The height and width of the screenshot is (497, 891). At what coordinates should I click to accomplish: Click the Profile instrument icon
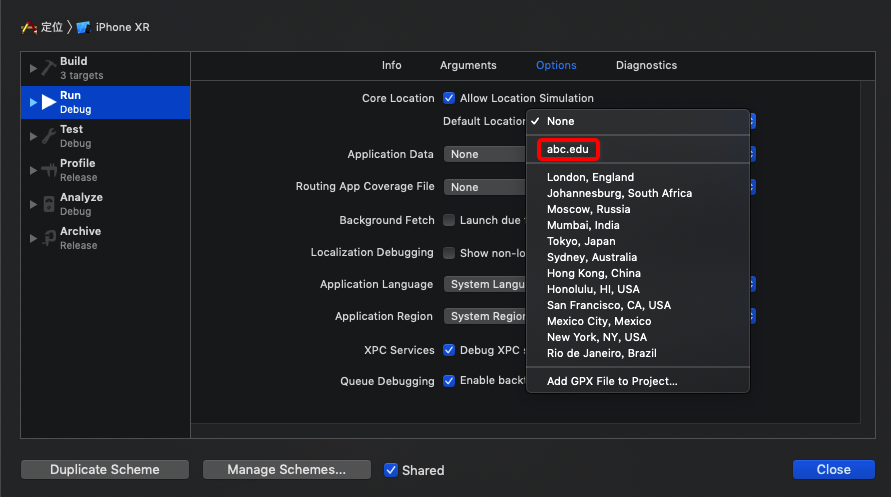coord(49,170)
